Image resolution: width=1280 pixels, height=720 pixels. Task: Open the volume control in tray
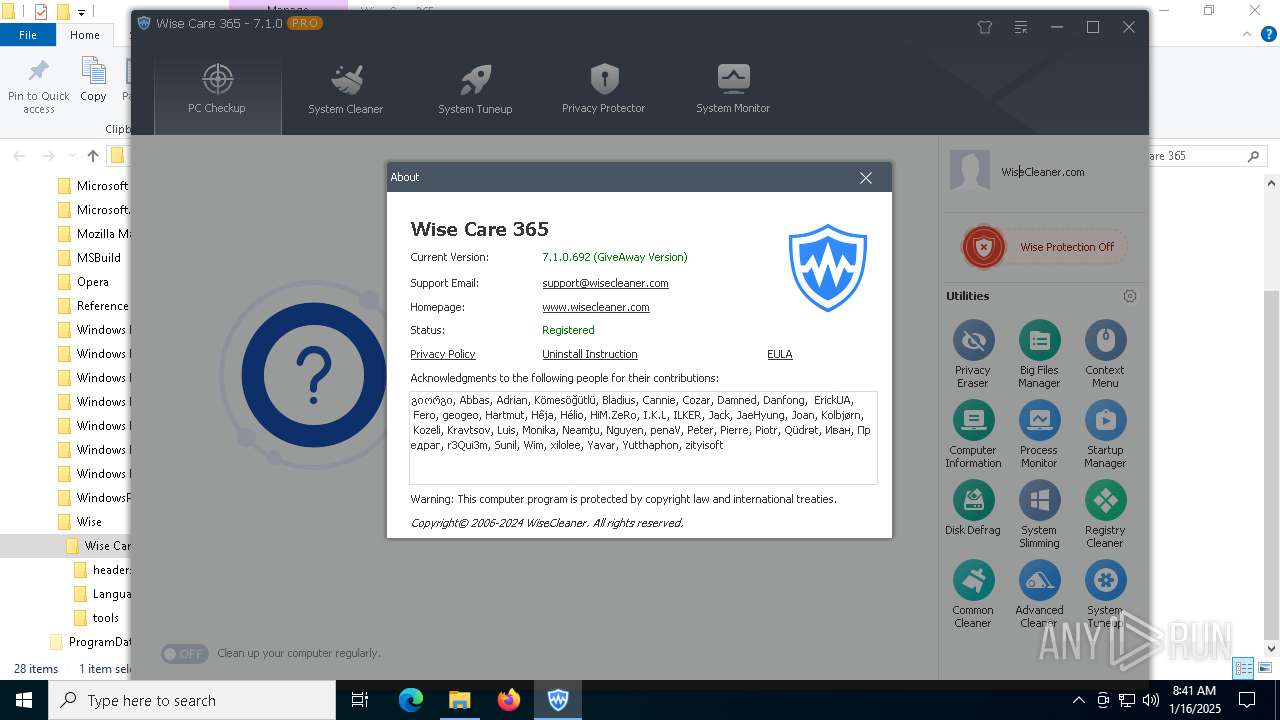1151,700
